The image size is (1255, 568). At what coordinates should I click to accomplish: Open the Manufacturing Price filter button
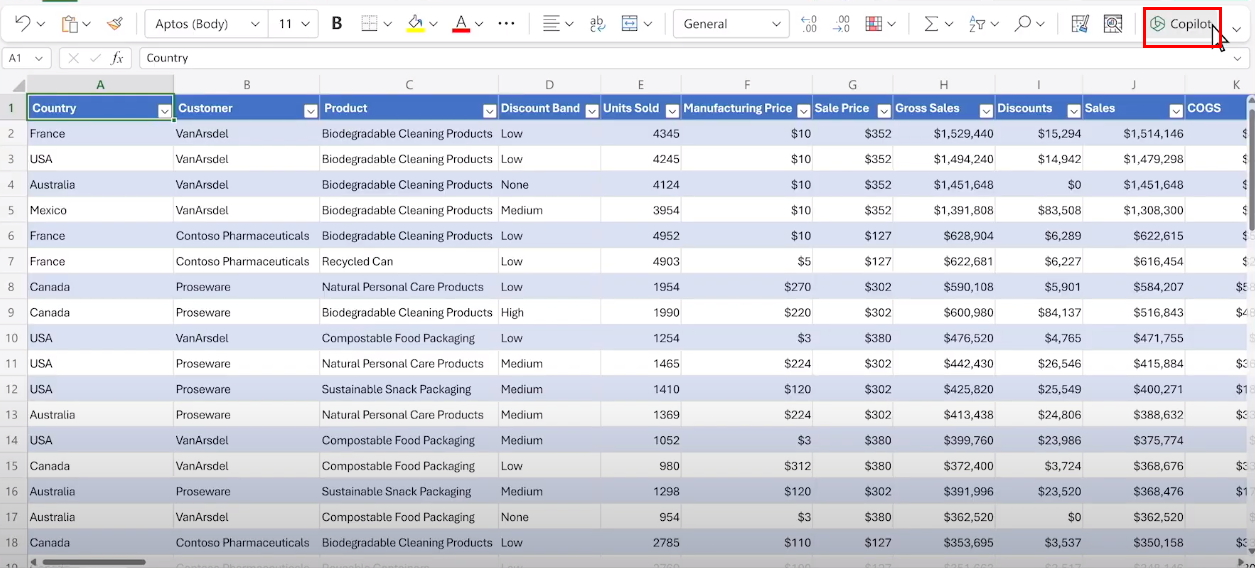pos(804,111)
